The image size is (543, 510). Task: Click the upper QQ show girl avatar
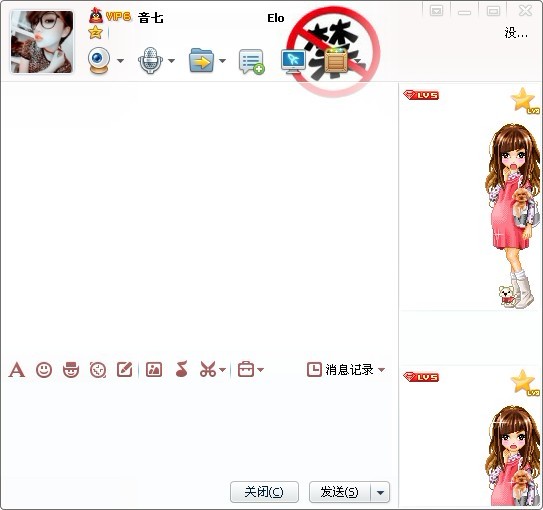tap(514, 216)
